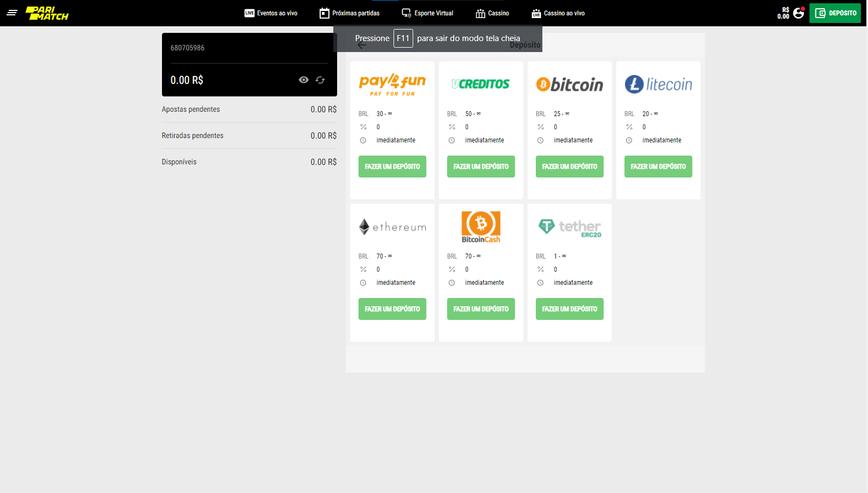This screenshot has height=493, width=868.
Task: Select the Pay4Fun logo
Action: point(392,84)
